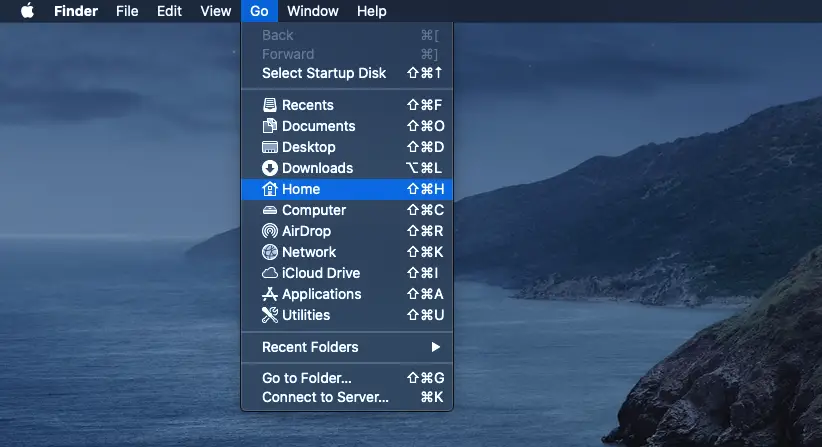Click the Downloads arrow icon

click(x=269, y=168)
